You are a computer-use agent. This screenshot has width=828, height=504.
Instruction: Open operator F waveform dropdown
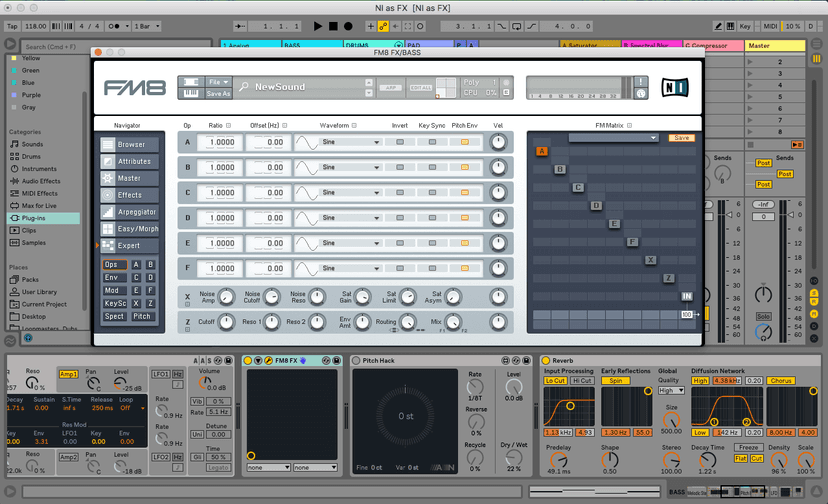click(351, 268)
